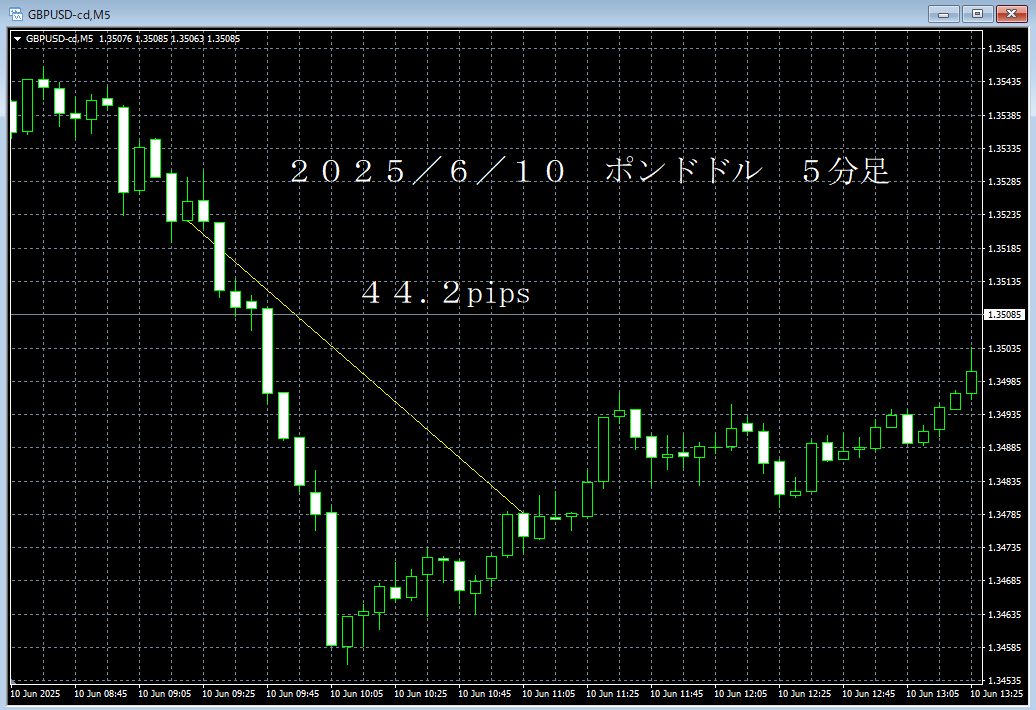Click the current price label 1.35085

pos(1004,315)
